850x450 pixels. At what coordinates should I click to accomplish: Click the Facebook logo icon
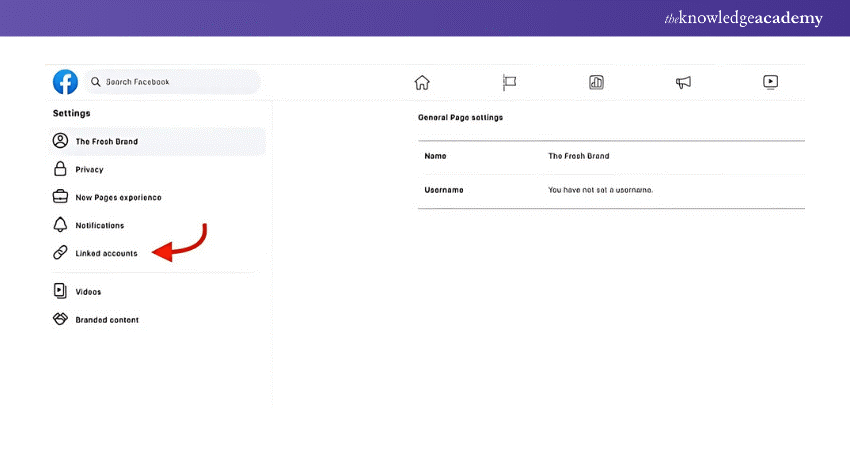tap(65, 82)
